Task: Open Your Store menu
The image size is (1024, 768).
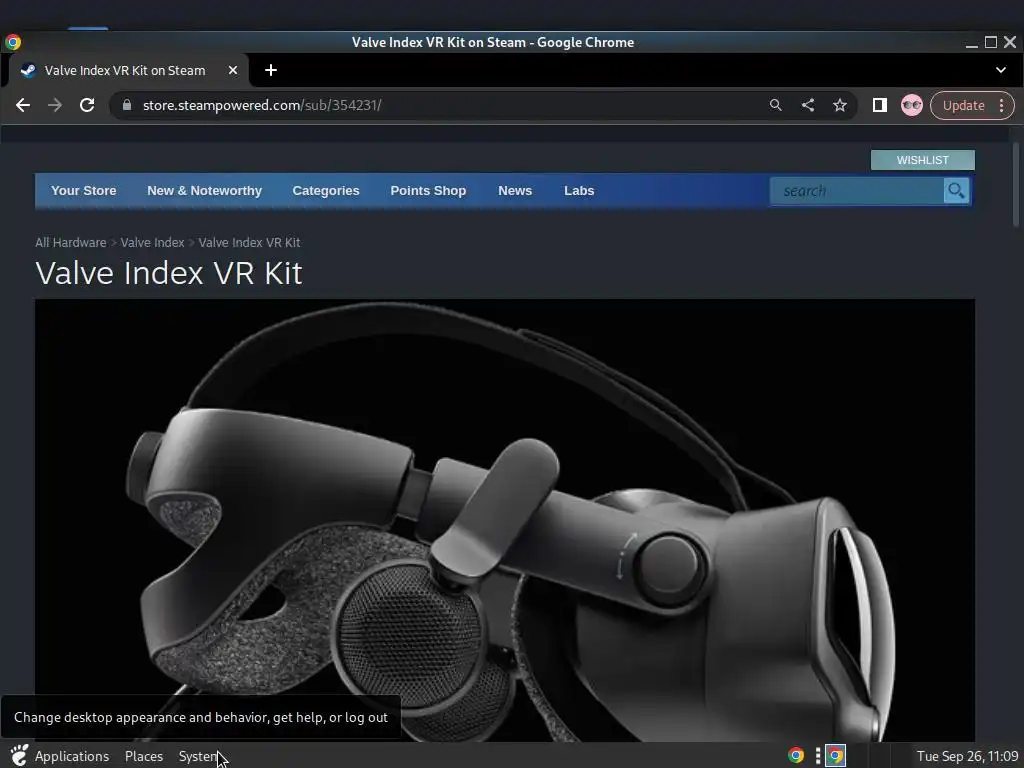Action: 84,191
